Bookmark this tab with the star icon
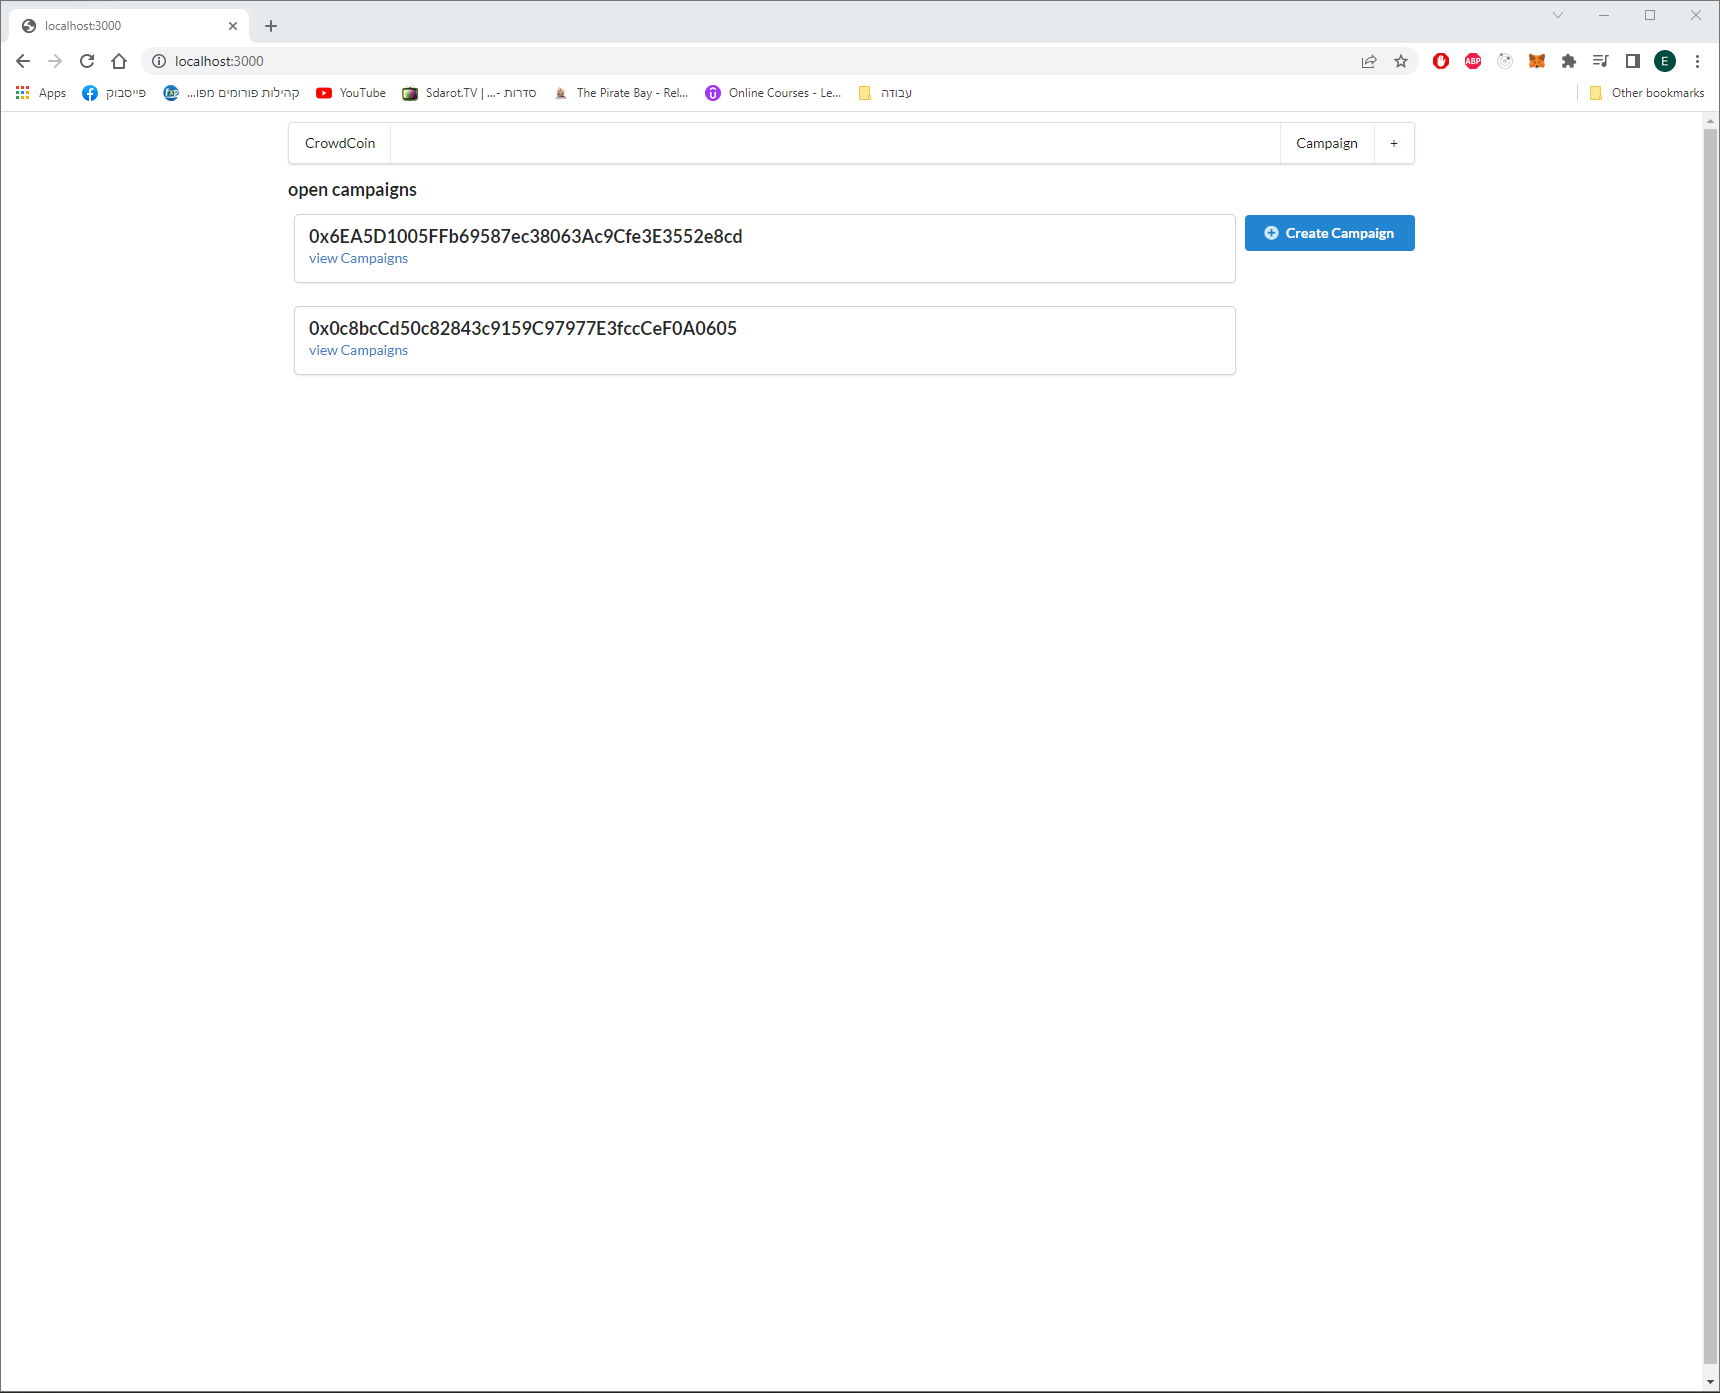The width and height of the screenshot is (1720, 1393). coord(1401,61)
